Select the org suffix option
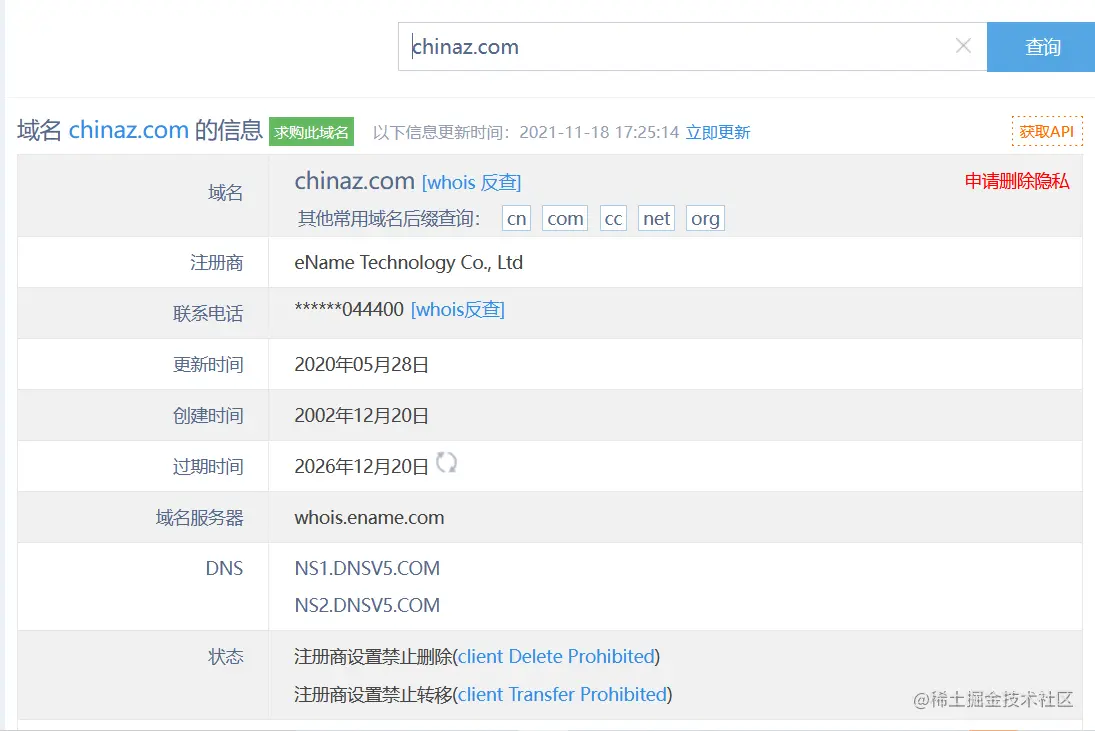The image size is (1095, 731). click(x=705, y=219)
